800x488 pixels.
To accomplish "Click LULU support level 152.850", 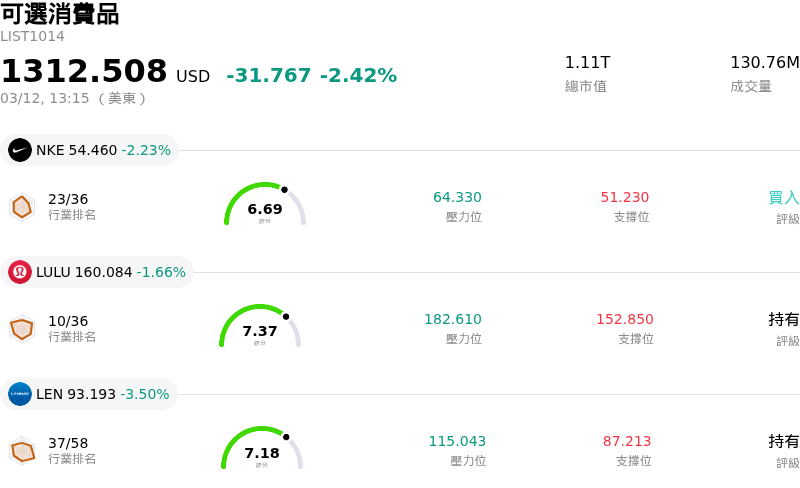I will click(x=625, y=320).
